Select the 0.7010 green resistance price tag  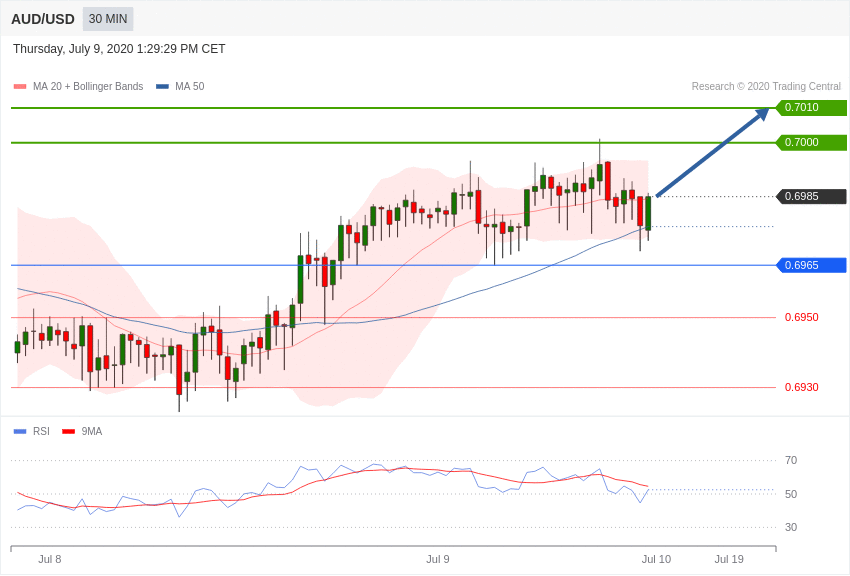click(x=812, y=107)
